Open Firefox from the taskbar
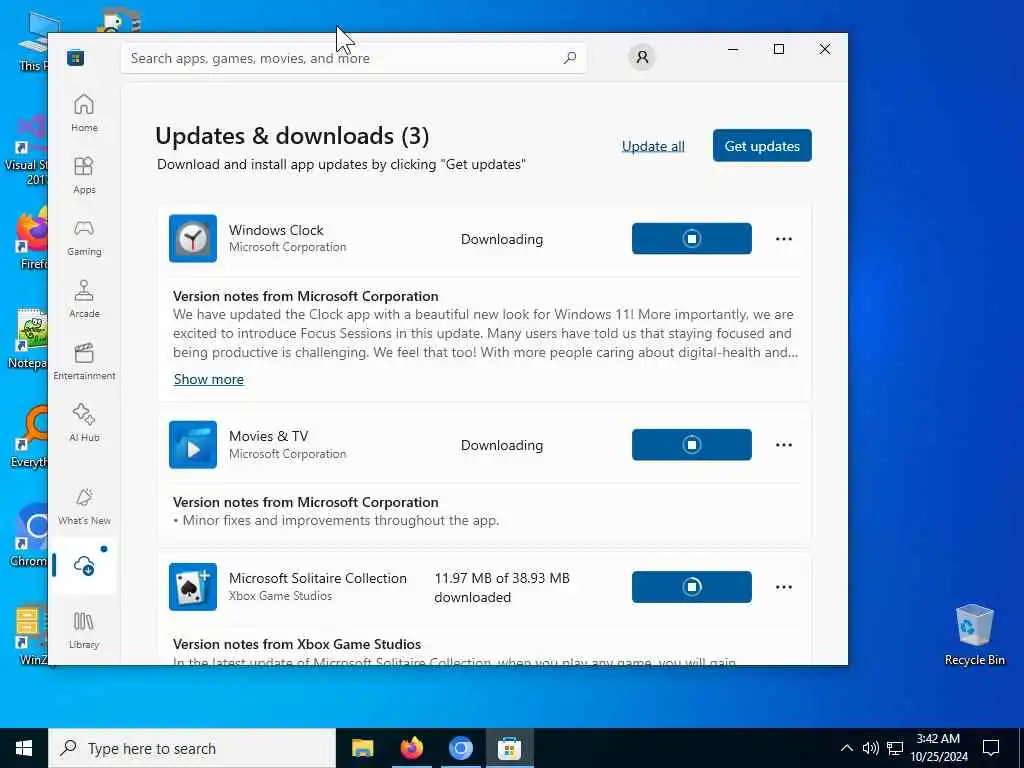 coord(411,748)
